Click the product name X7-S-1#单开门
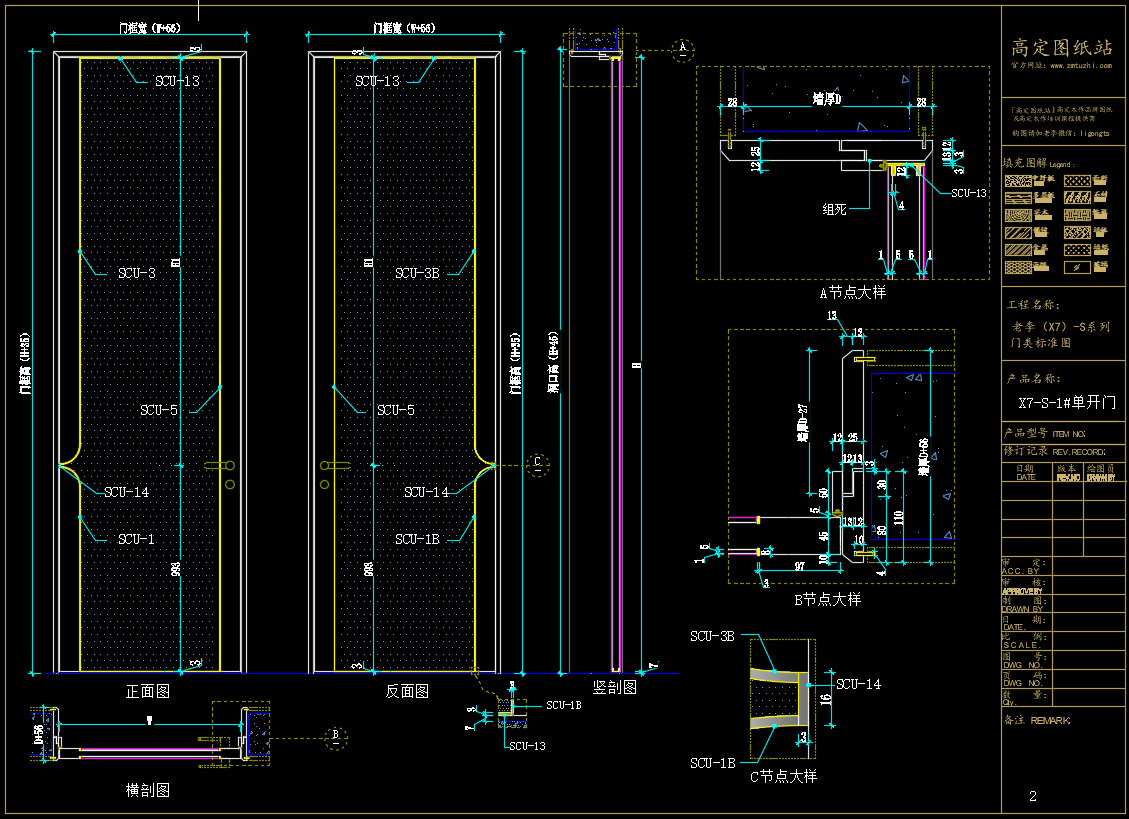 click(x=1064, y=404)
